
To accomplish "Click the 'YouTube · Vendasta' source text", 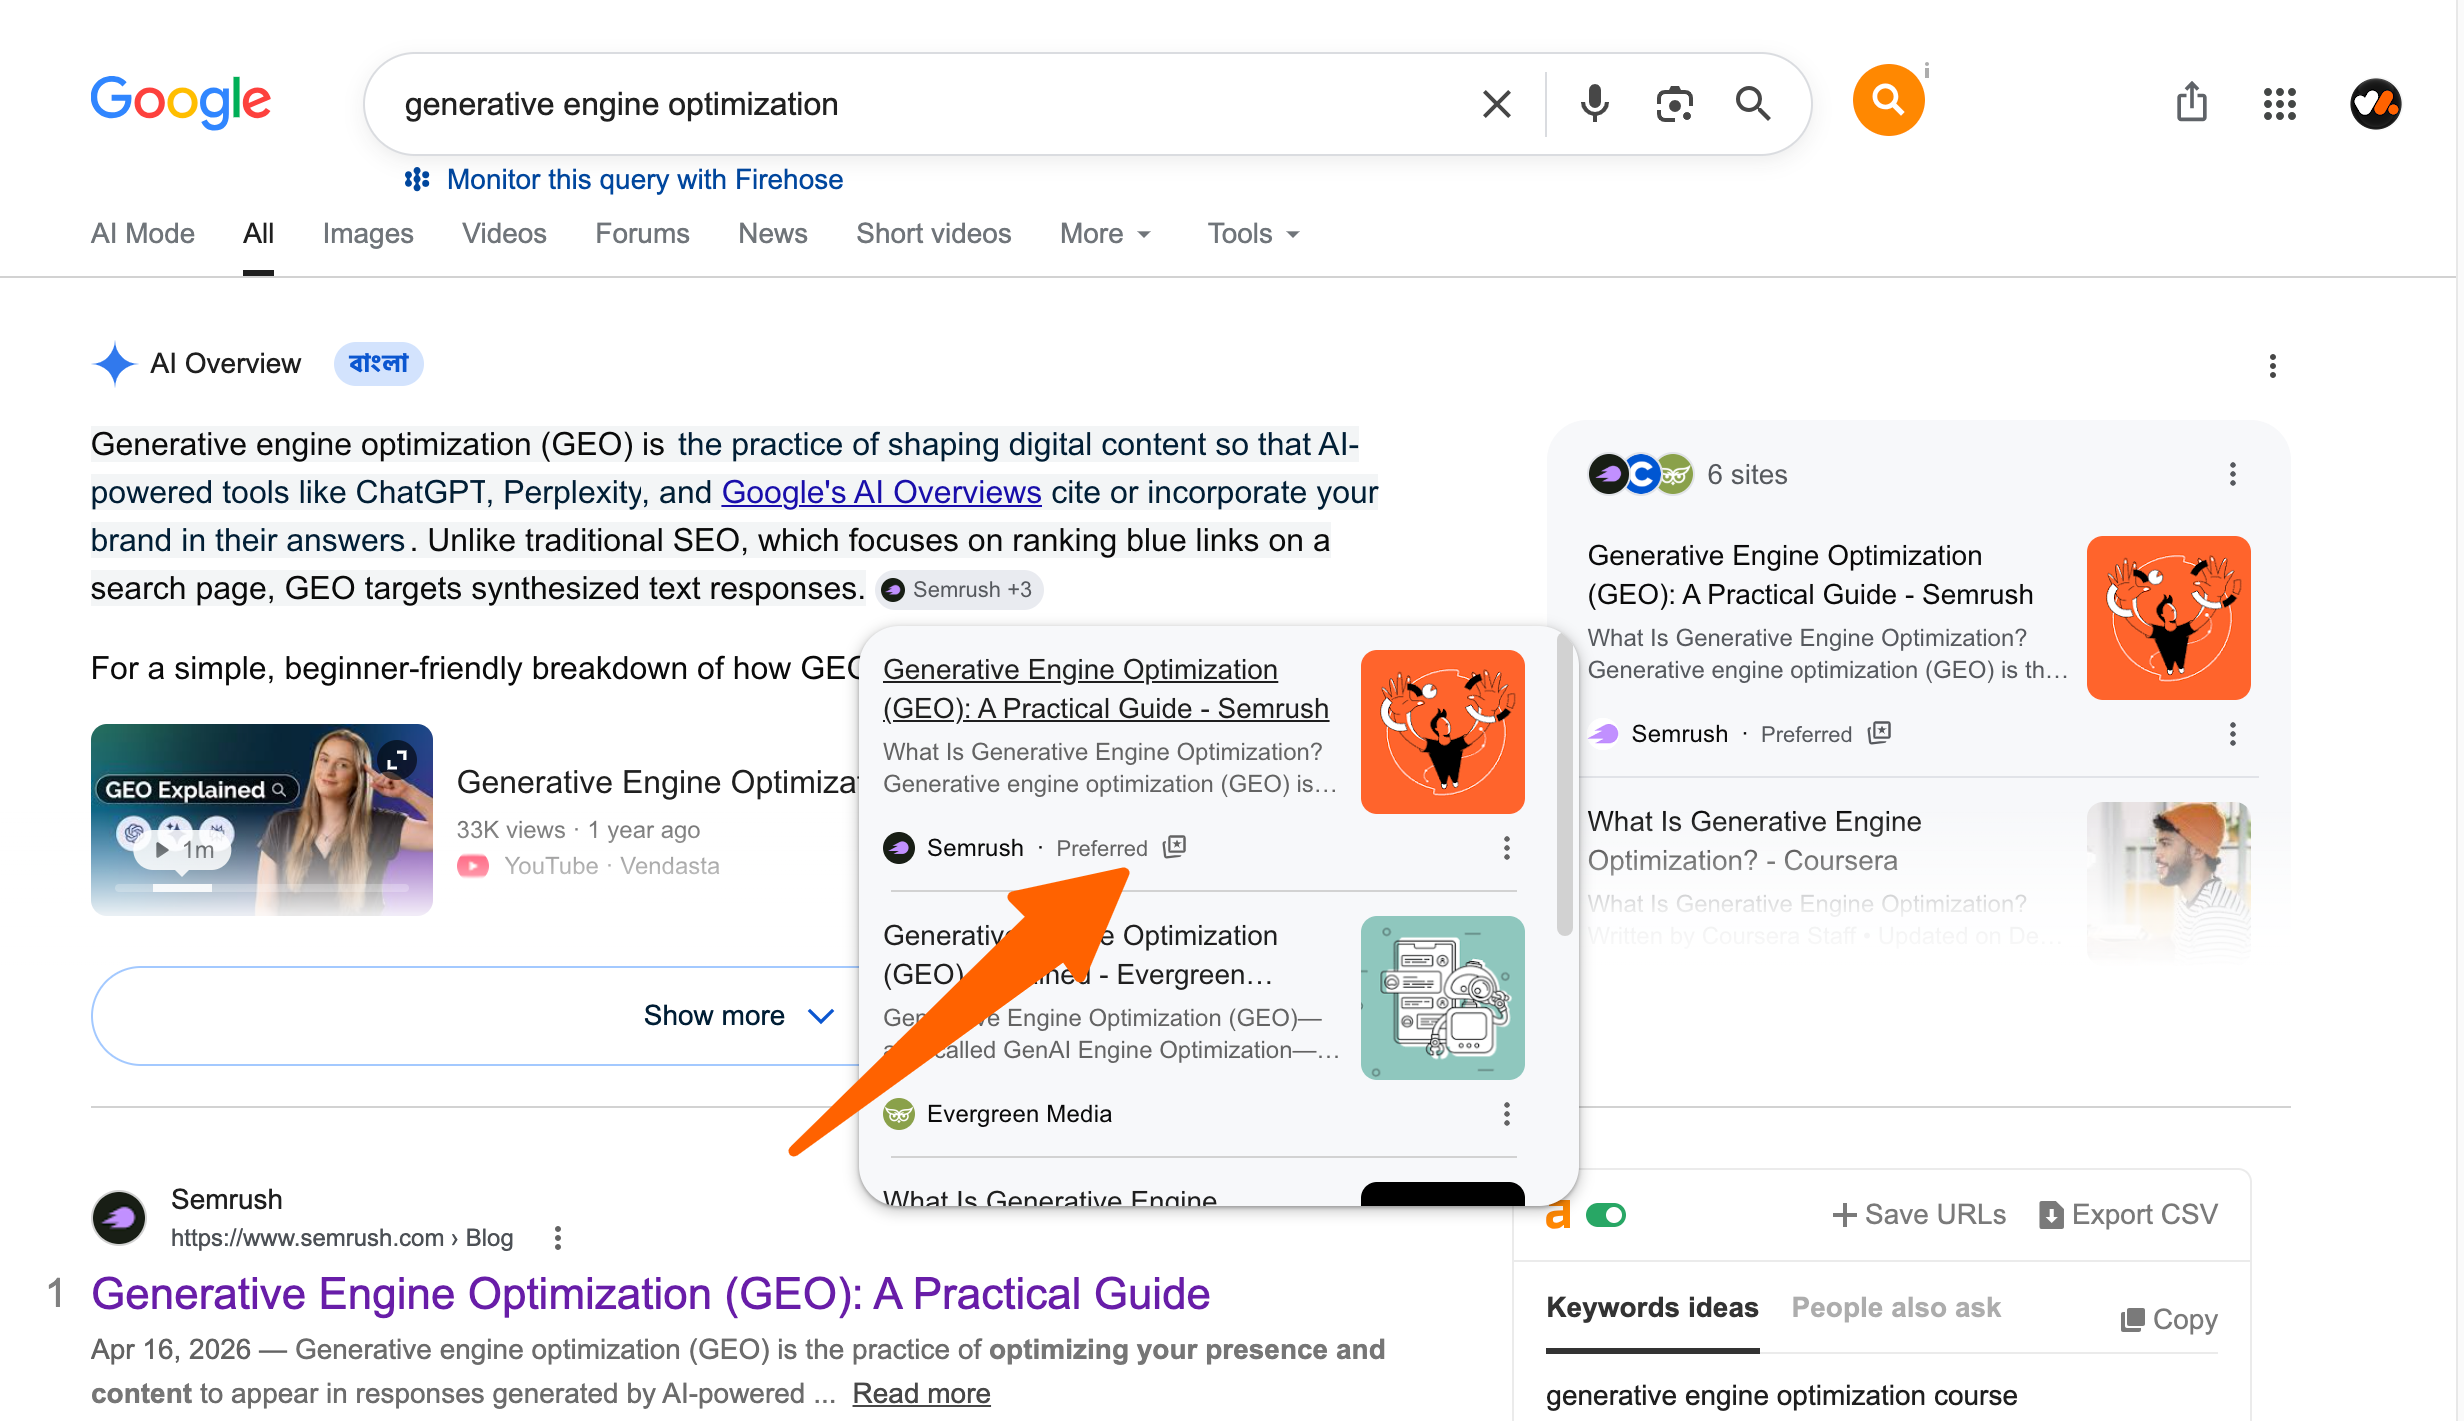I will click(612, 866).
